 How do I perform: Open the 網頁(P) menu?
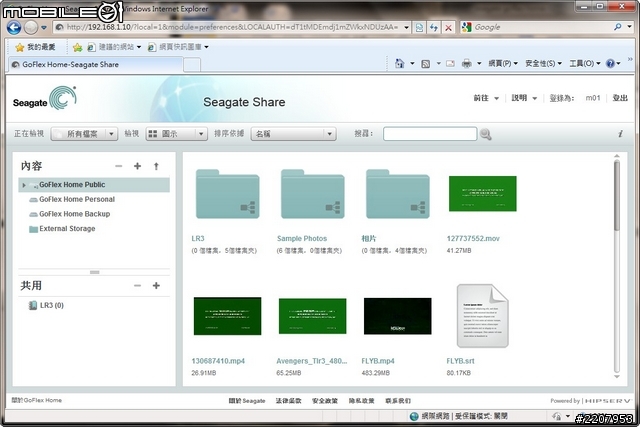click(503, 63)
